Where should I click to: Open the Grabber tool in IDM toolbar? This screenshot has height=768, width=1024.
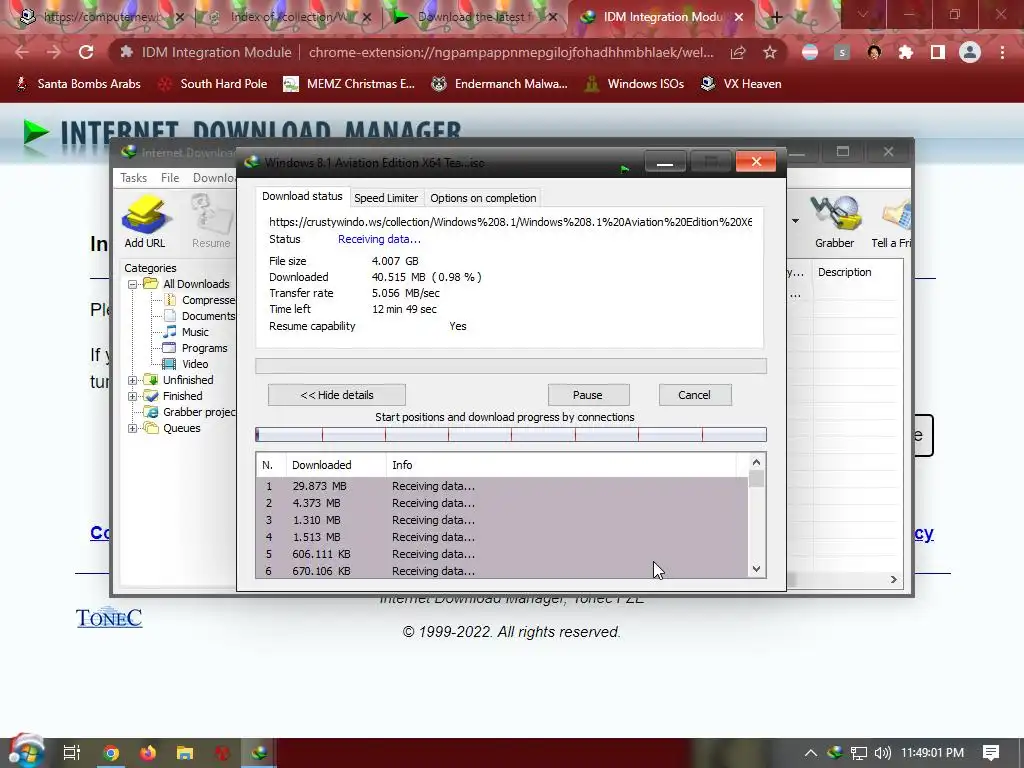pos(834,221)
